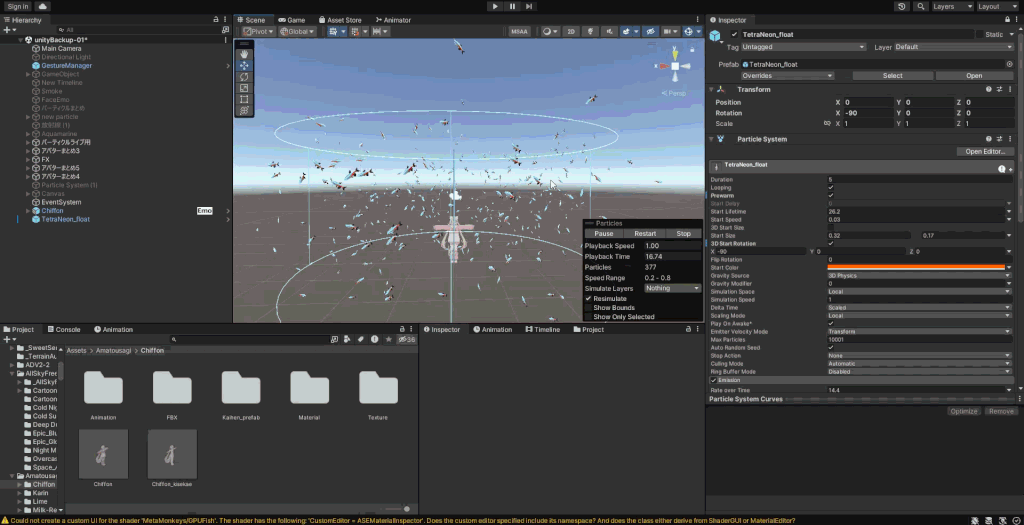Choose the Rect tool in Scene toolbar
The image size is (1024, 525).
coord(245,99)
